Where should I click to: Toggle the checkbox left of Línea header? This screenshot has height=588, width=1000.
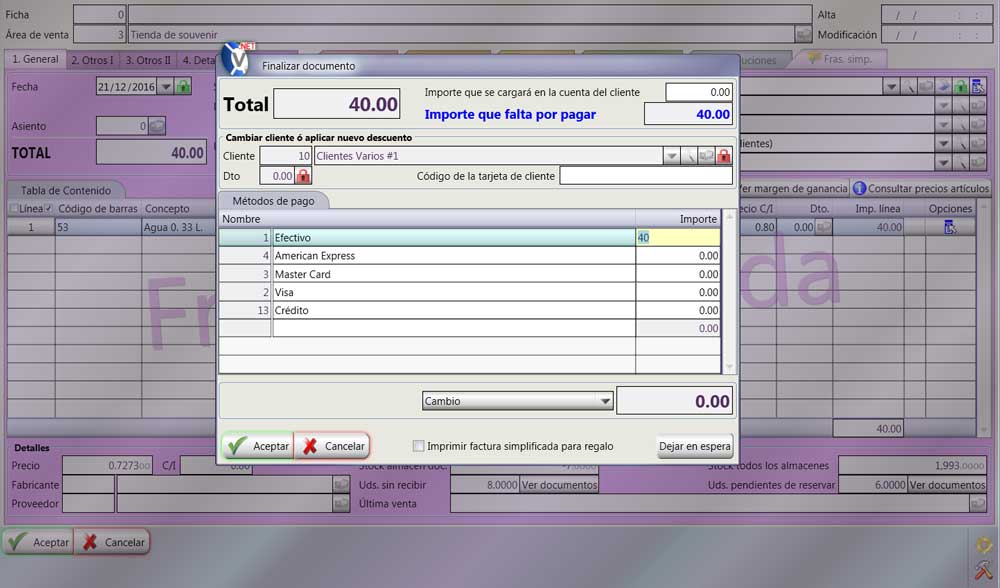click(x=13, y=208)
